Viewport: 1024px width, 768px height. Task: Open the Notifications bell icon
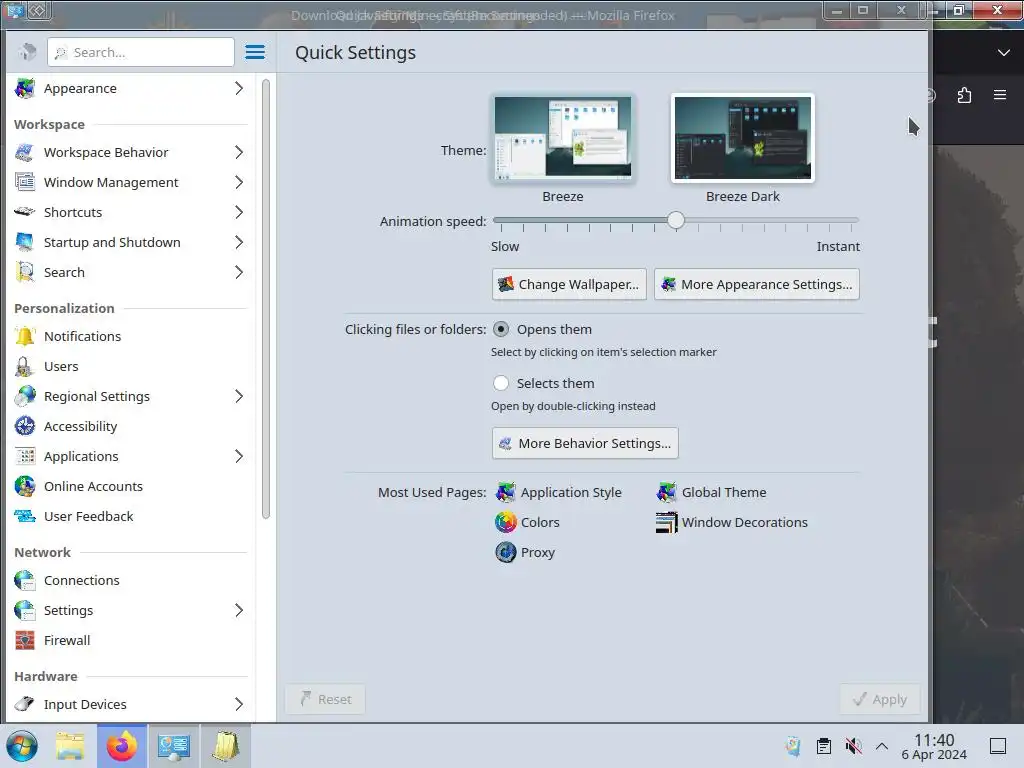(x=25, y=336)
